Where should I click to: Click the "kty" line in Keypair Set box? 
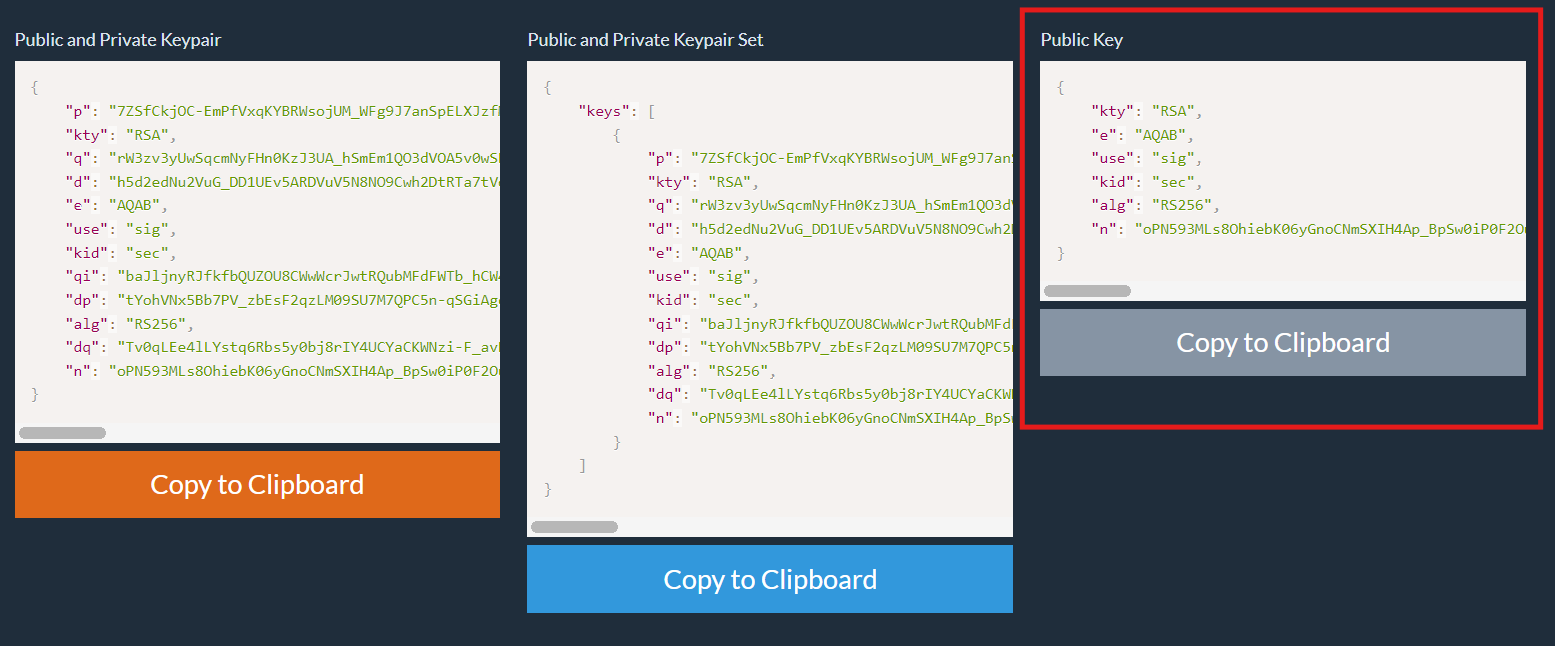point(701,182)
